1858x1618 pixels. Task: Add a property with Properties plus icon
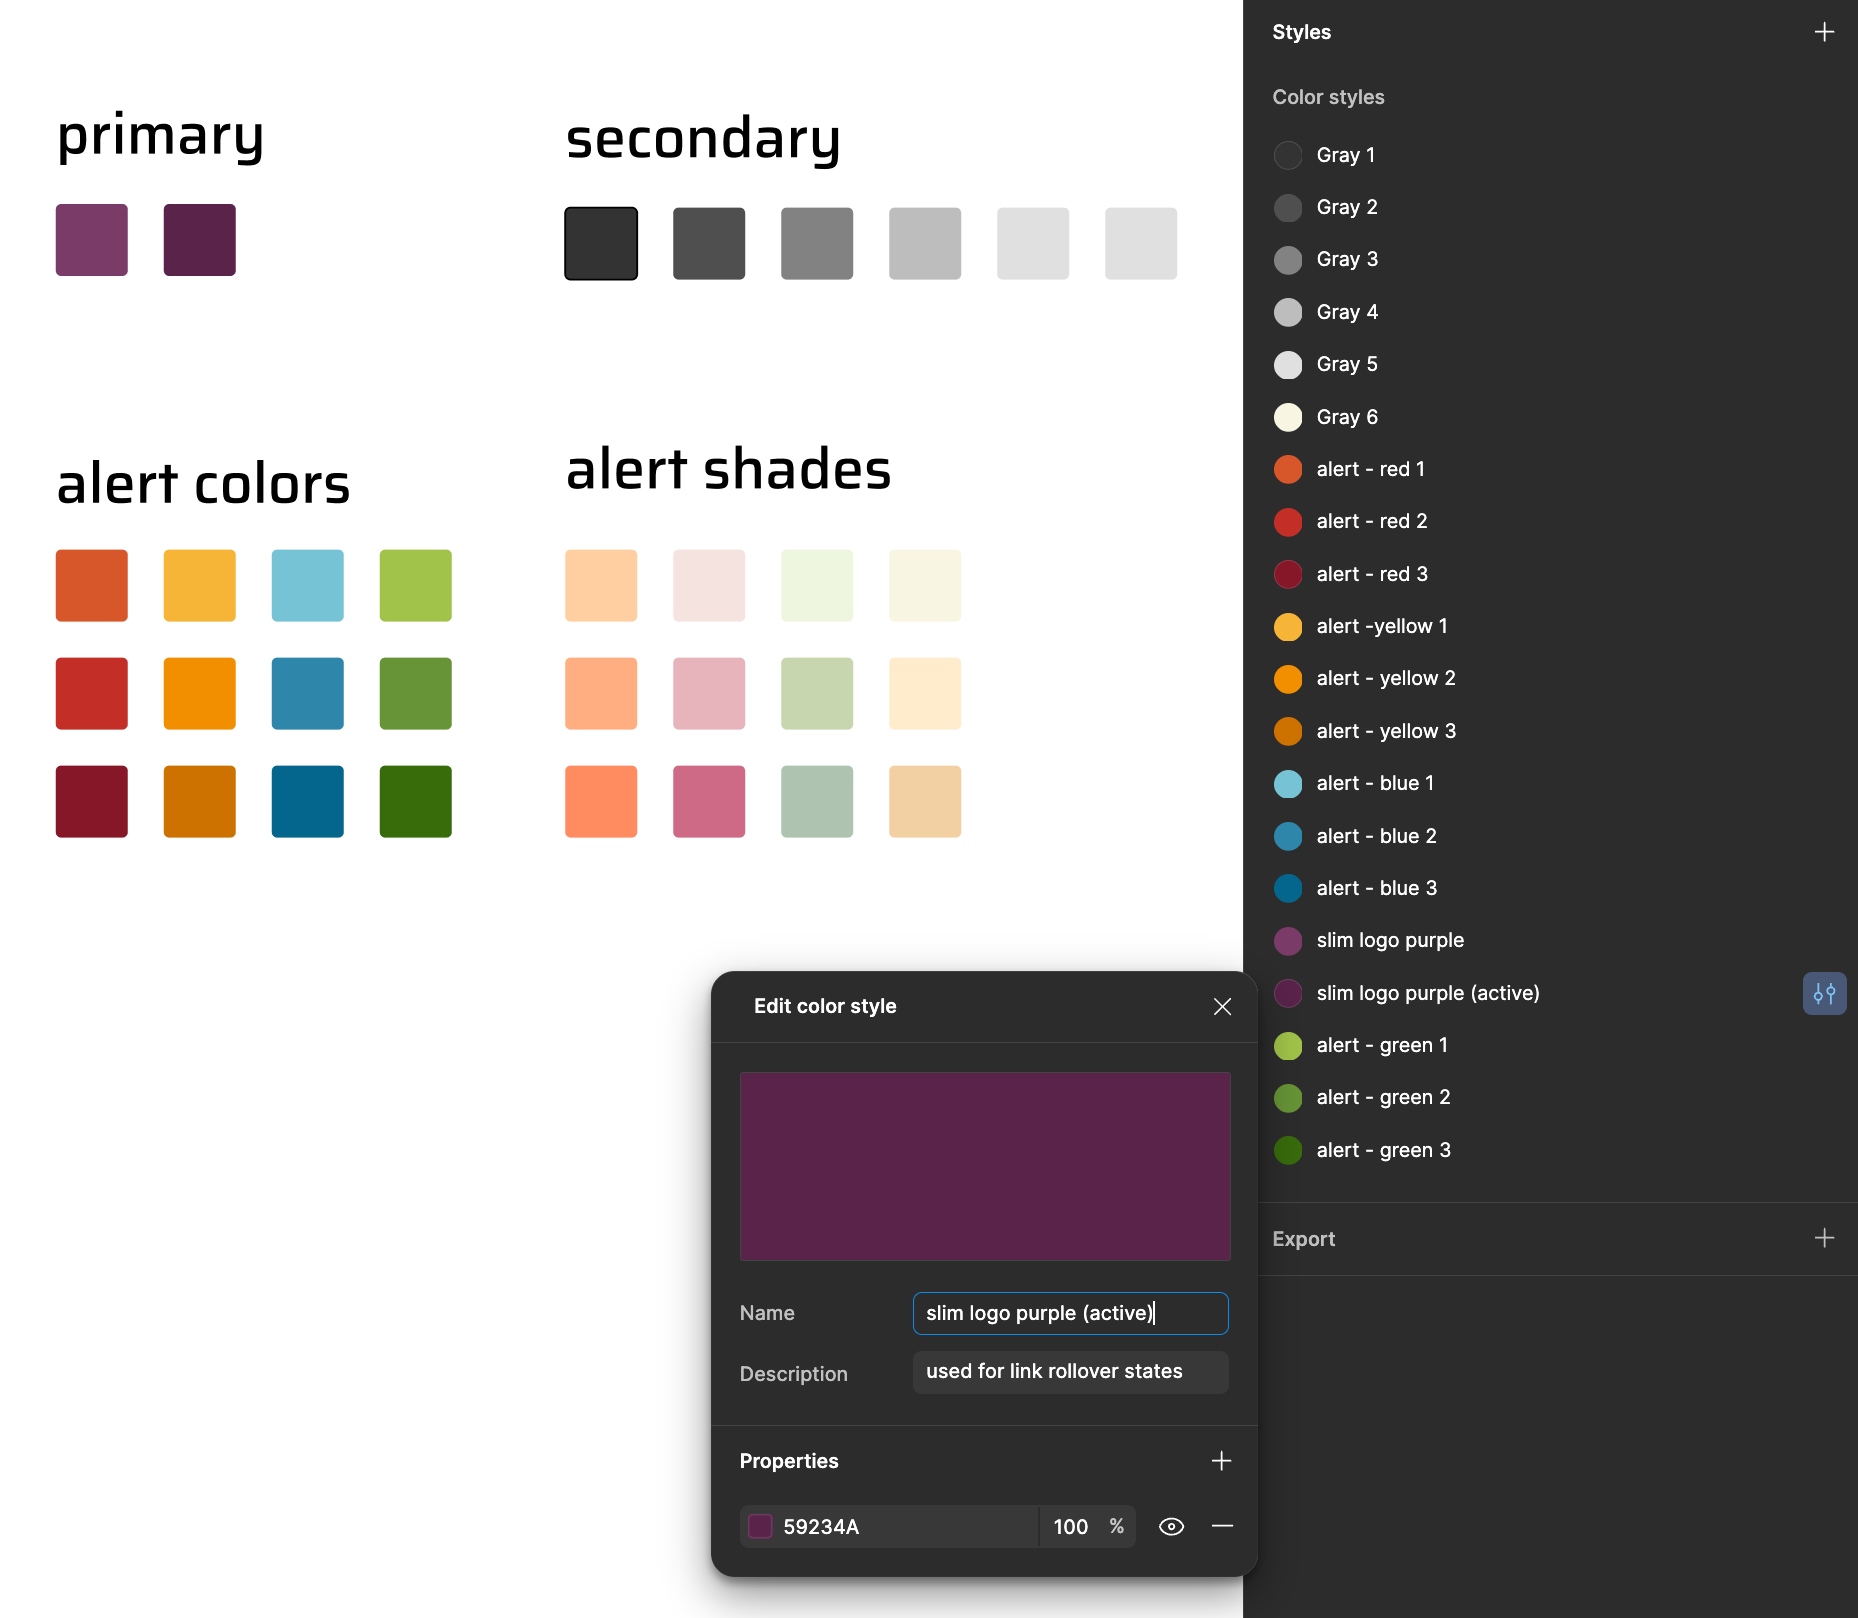point(1221,1461)
